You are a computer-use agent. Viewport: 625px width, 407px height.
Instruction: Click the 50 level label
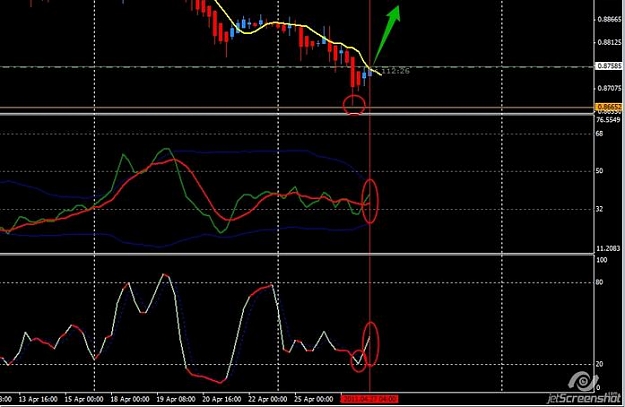coord(599,171)
